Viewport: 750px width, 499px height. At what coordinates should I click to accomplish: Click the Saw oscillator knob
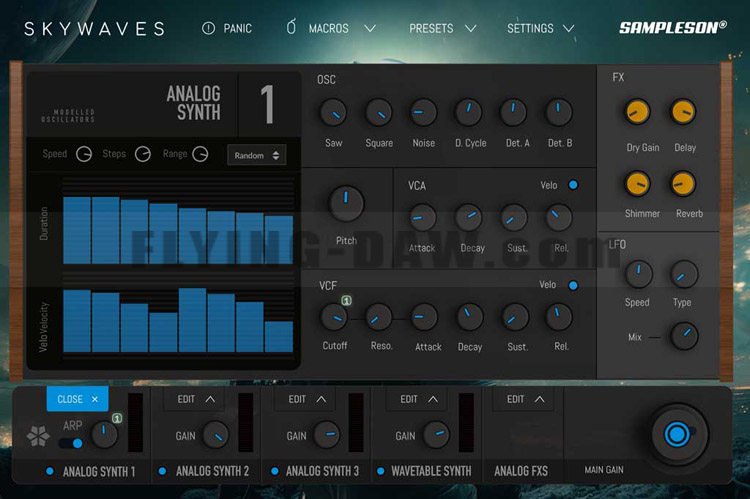tap(333, 113)
